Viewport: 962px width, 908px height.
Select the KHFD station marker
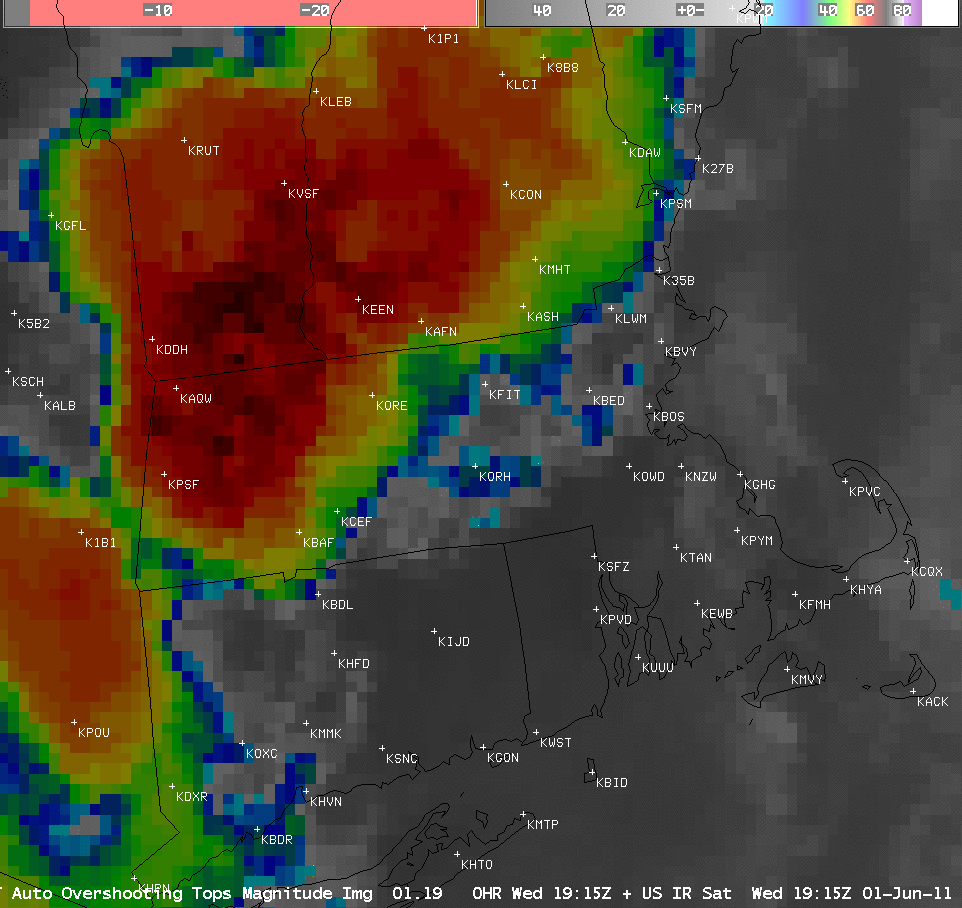point(334,653)
